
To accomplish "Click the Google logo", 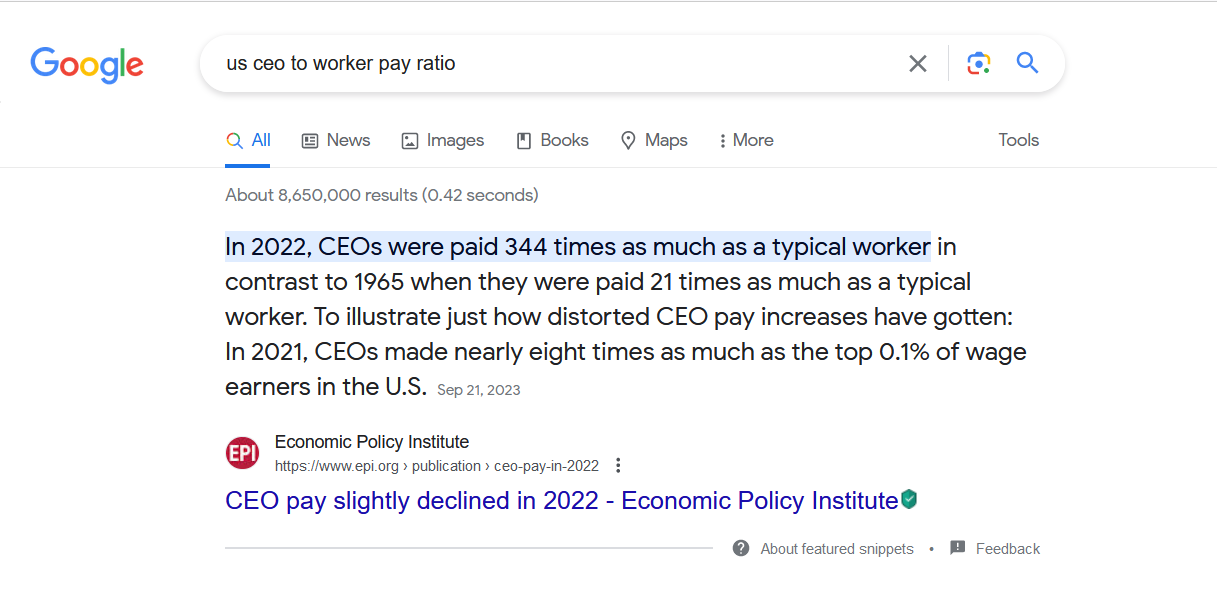I will [87, 65].
